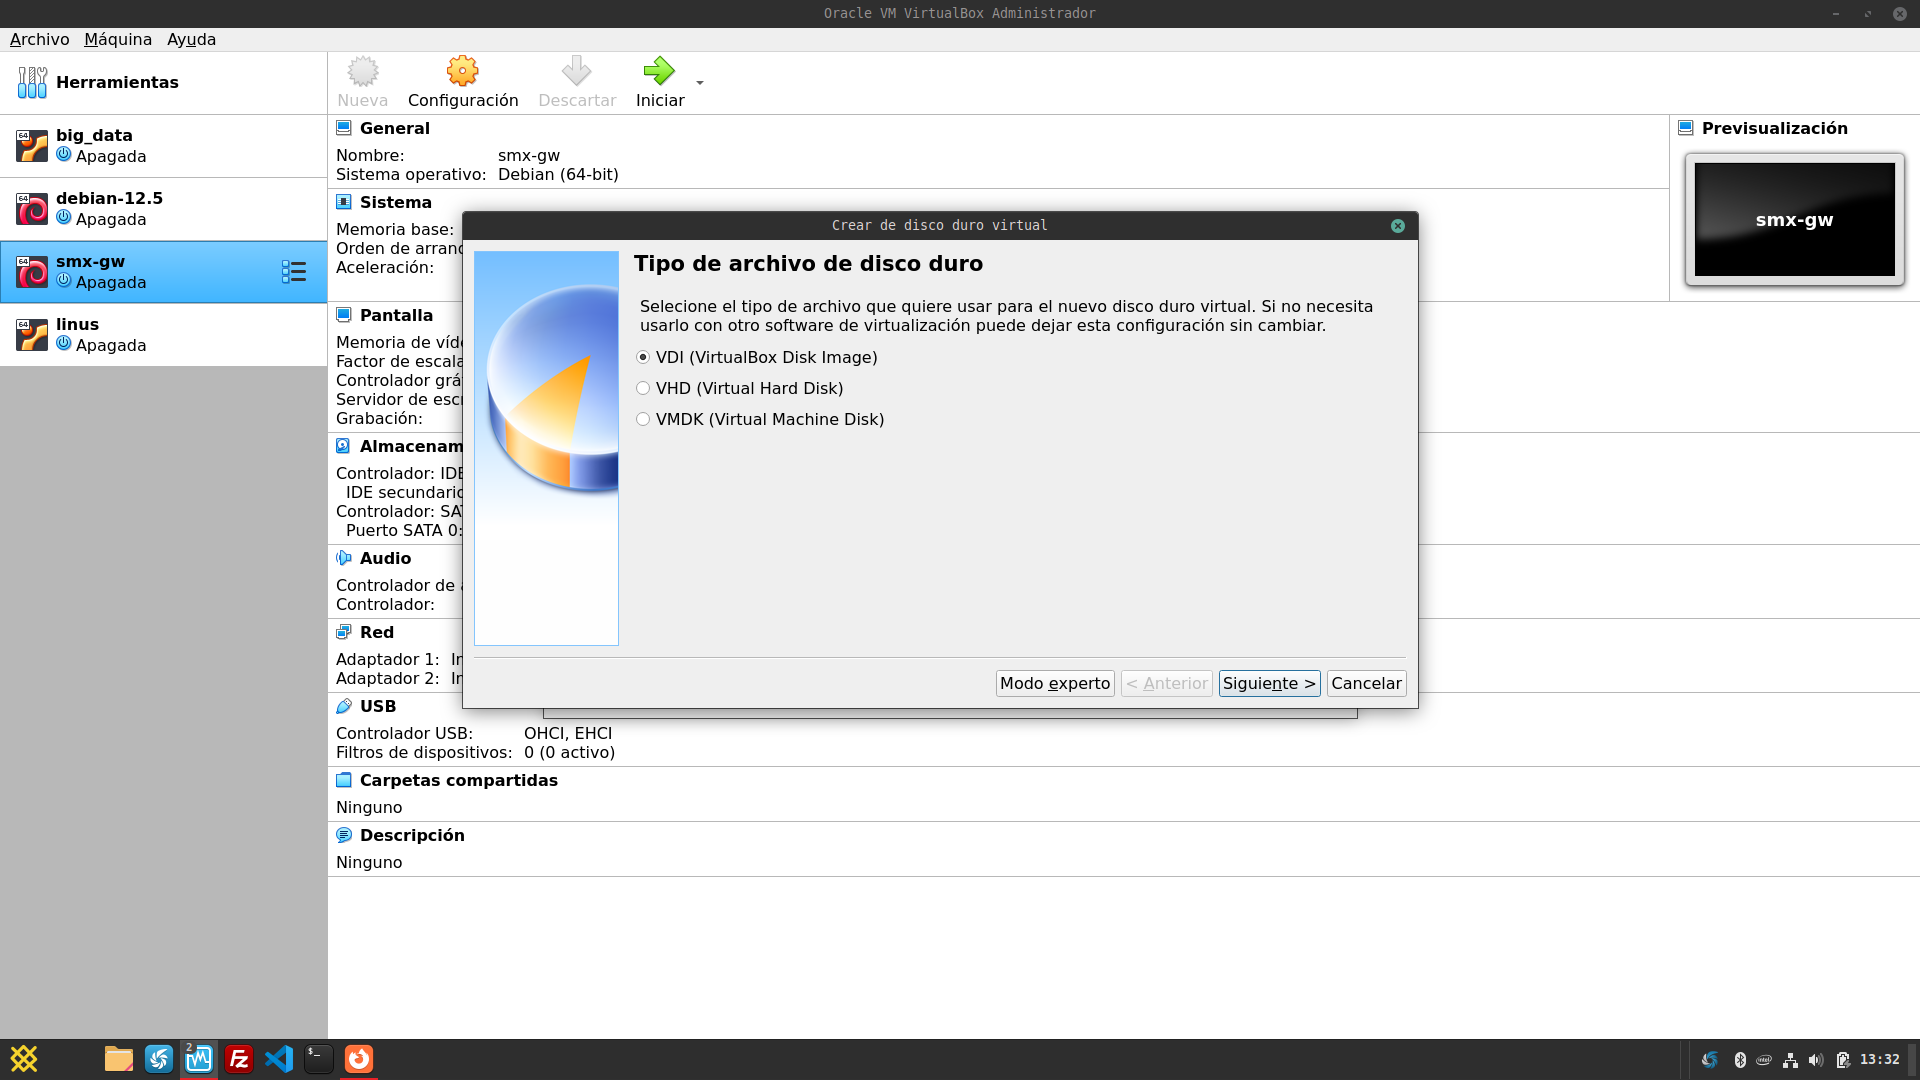Click the clock showing 13:32
1920x1080 pixels.
coord(1880,1060)
